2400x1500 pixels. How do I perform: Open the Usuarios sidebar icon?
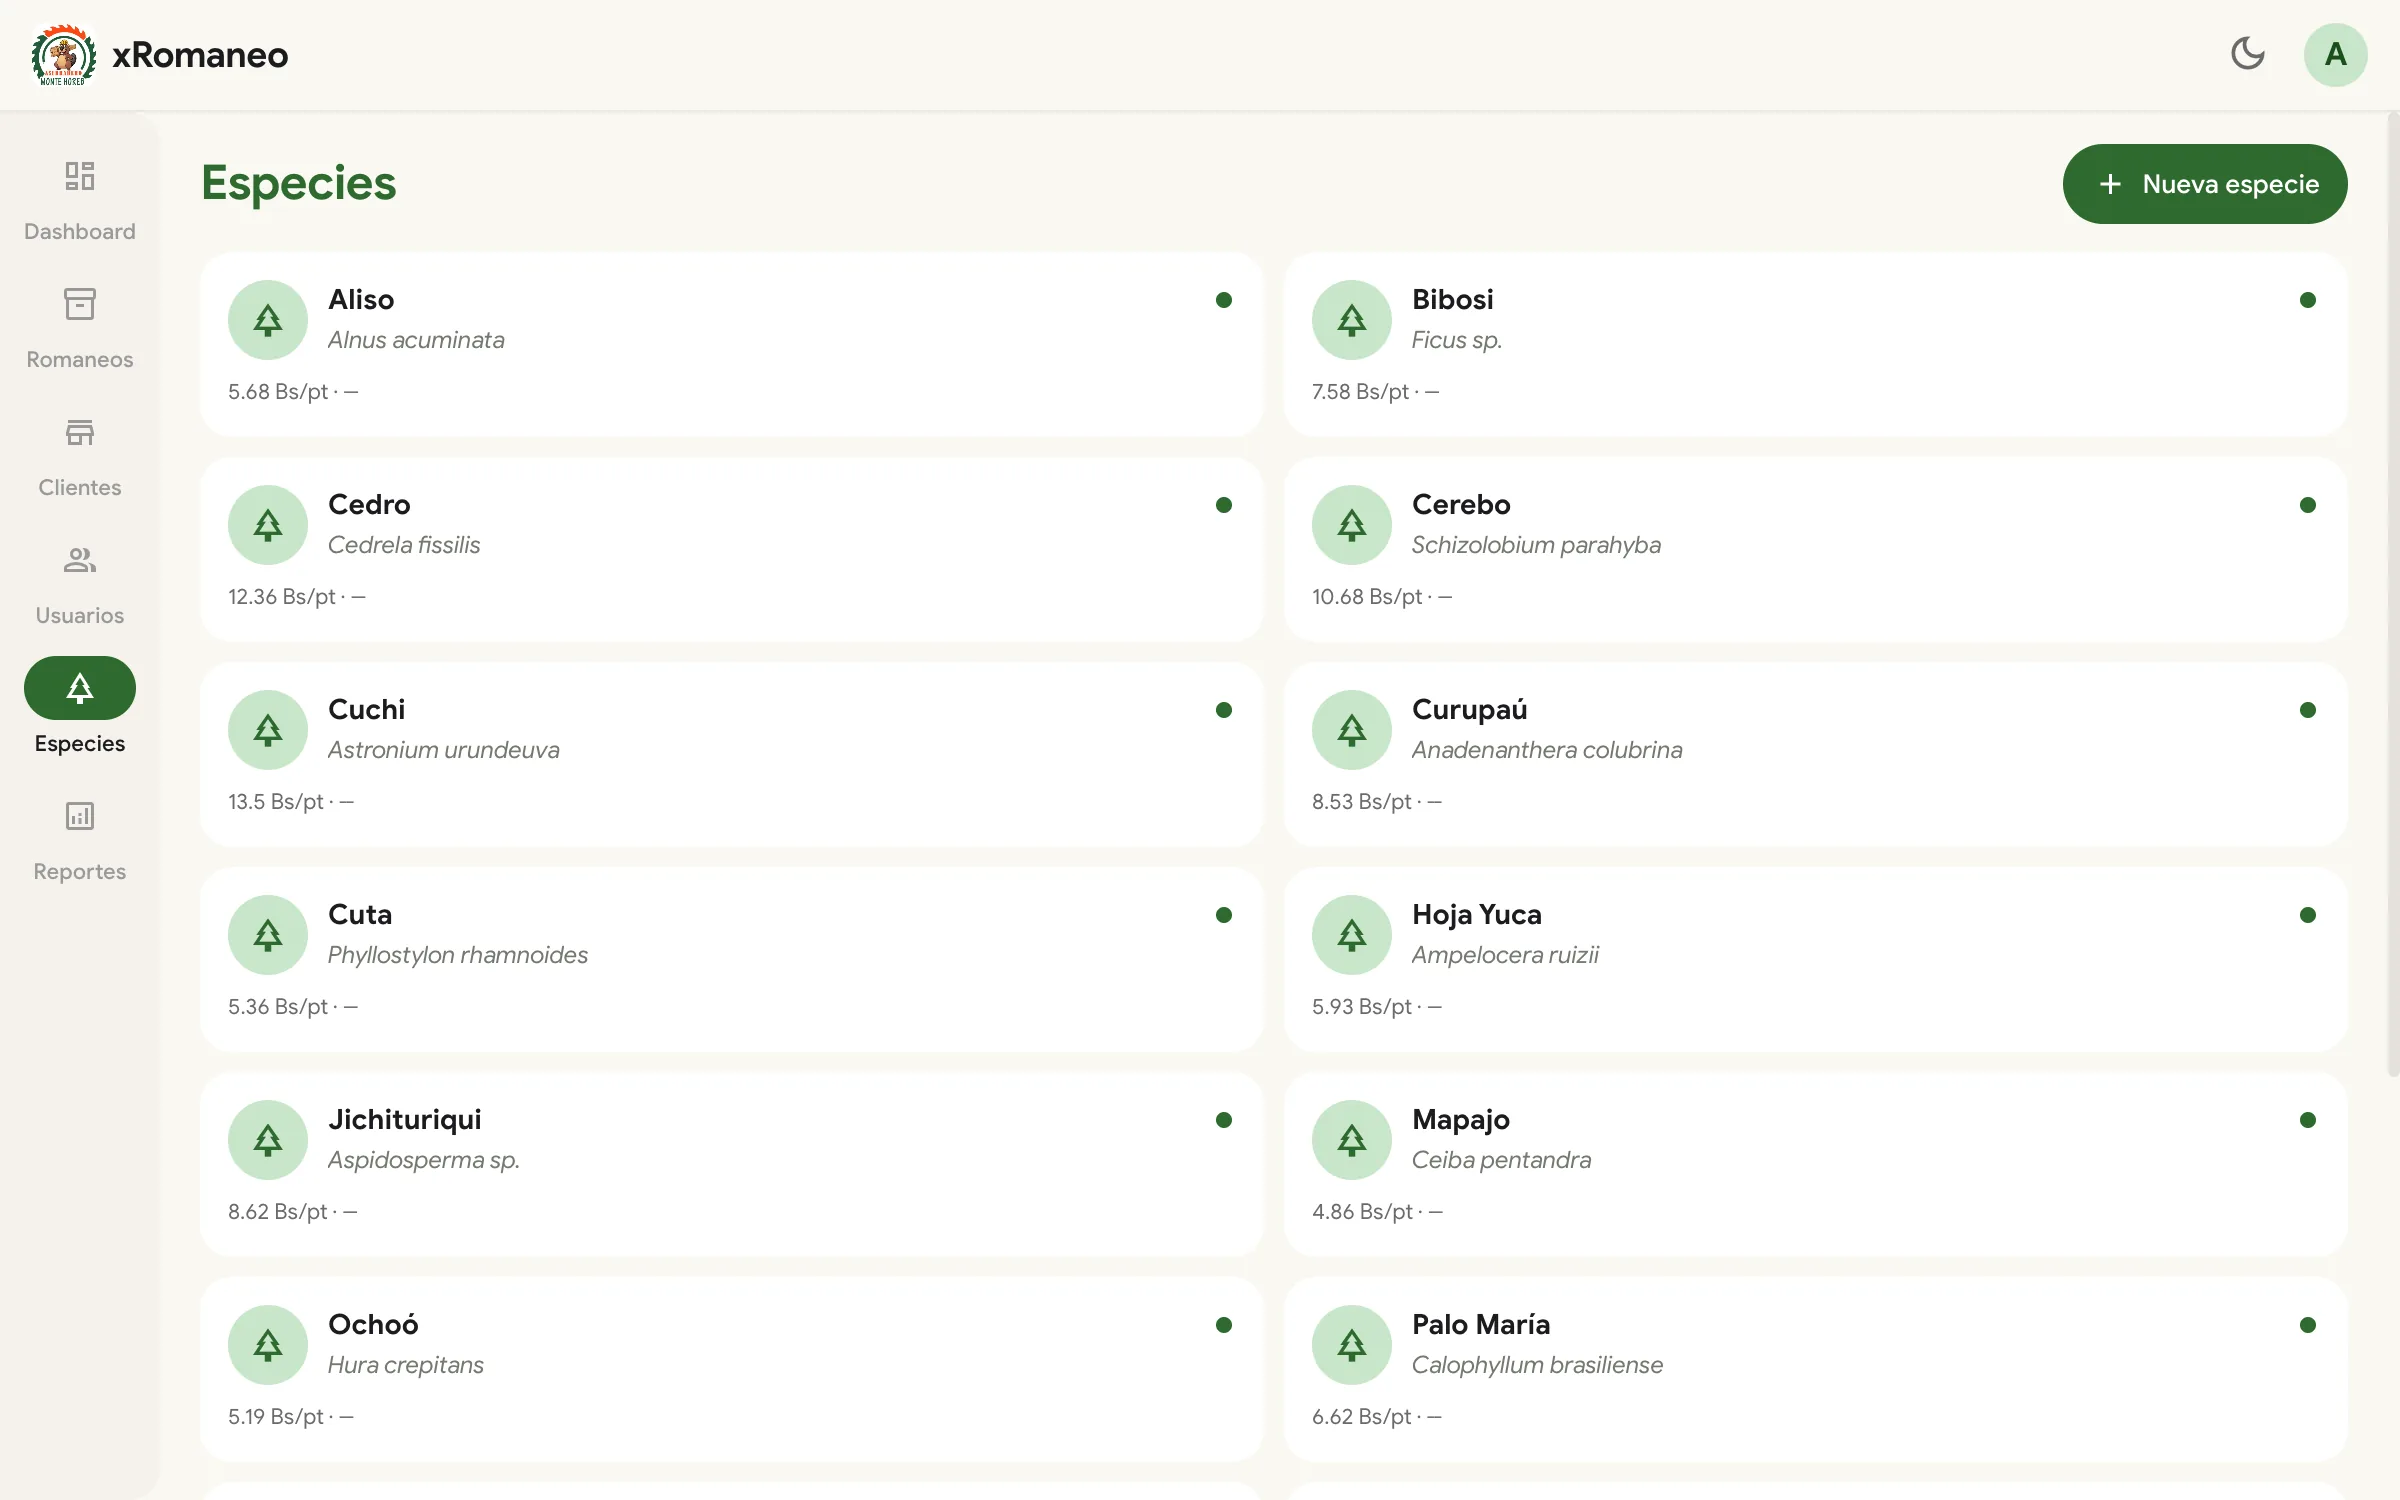pos(80,560)
